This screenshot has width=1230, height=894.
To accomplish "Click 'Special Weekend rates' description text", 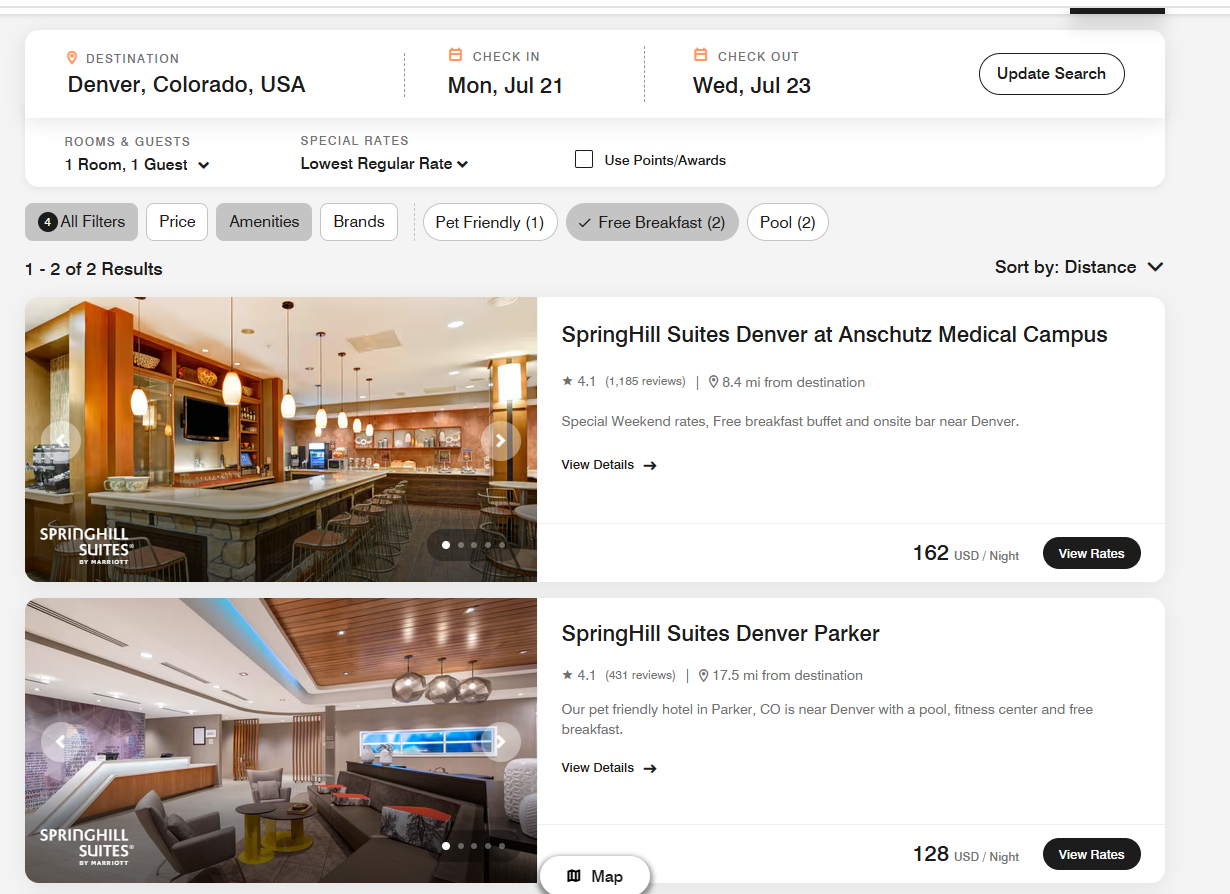I will 790,422.
